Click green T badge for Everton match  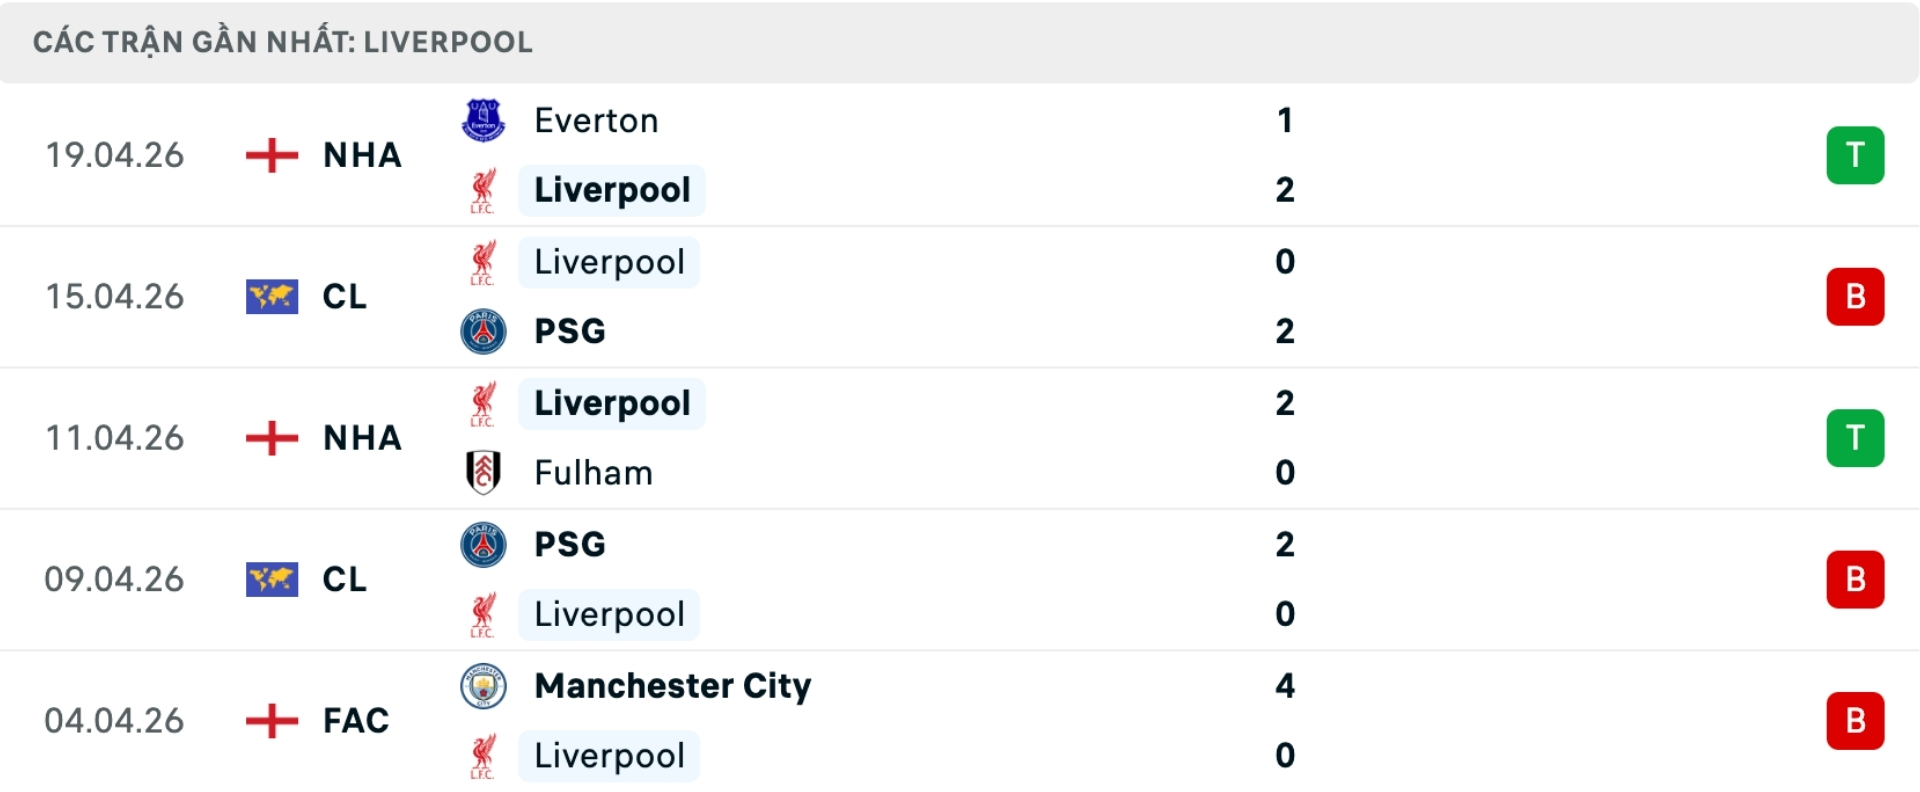1855,155
